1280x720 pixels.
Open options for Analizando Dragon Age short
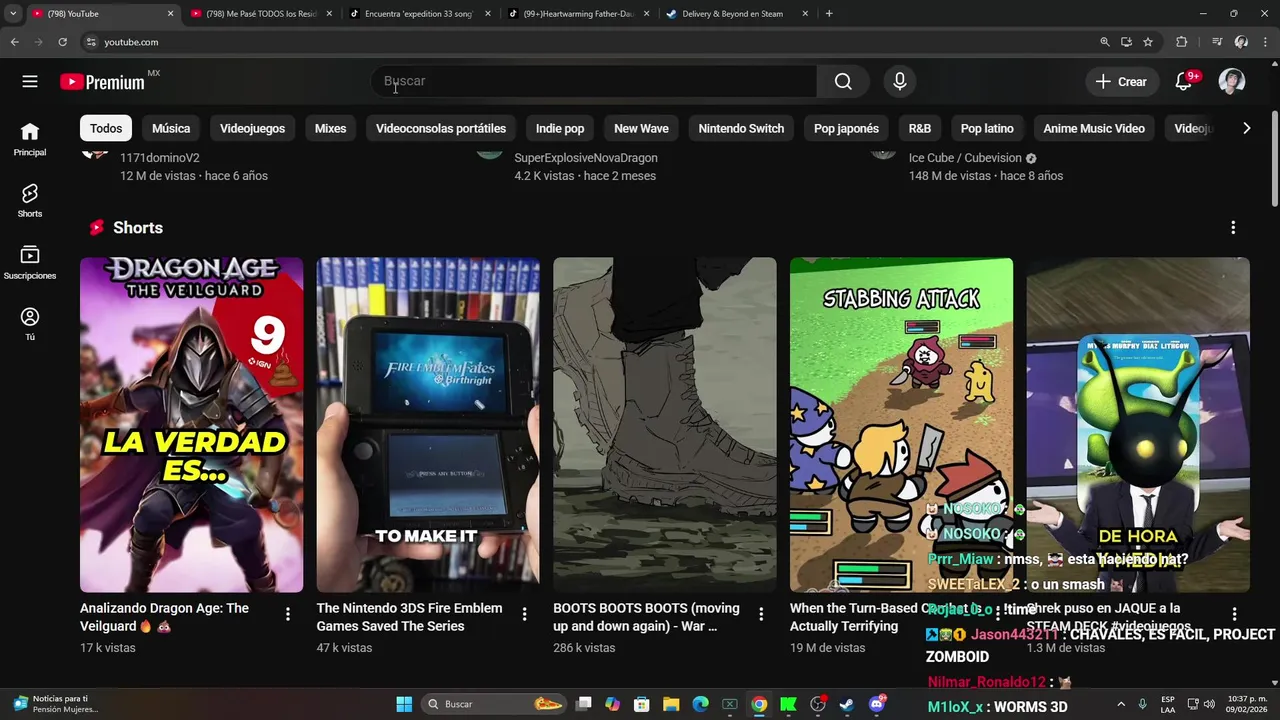pyautogui.click(x=288, y=614)
